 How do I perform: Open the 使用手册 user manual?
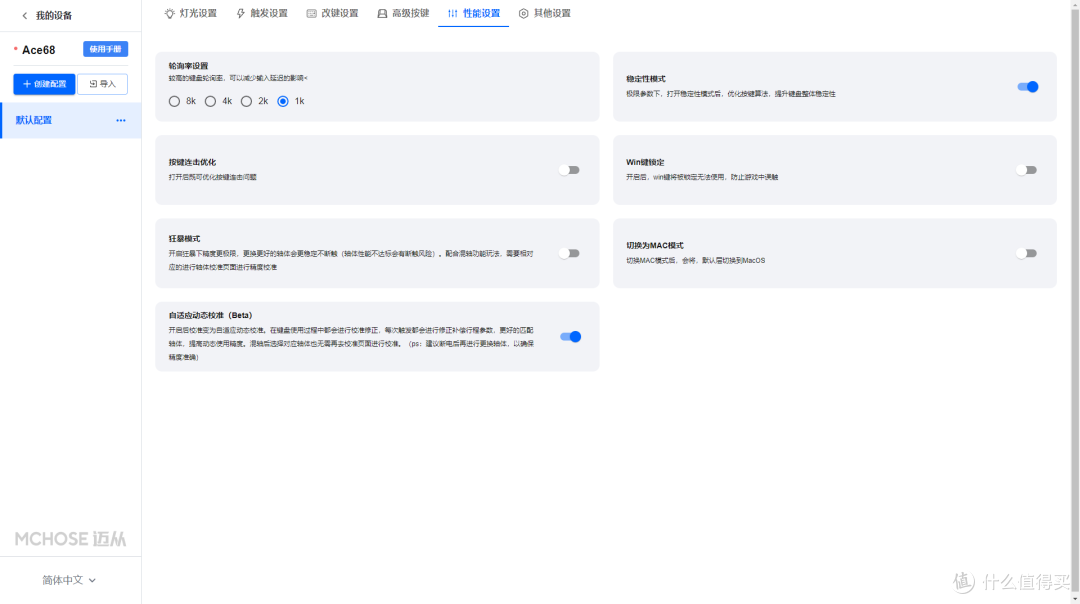(x=105, y=49)
